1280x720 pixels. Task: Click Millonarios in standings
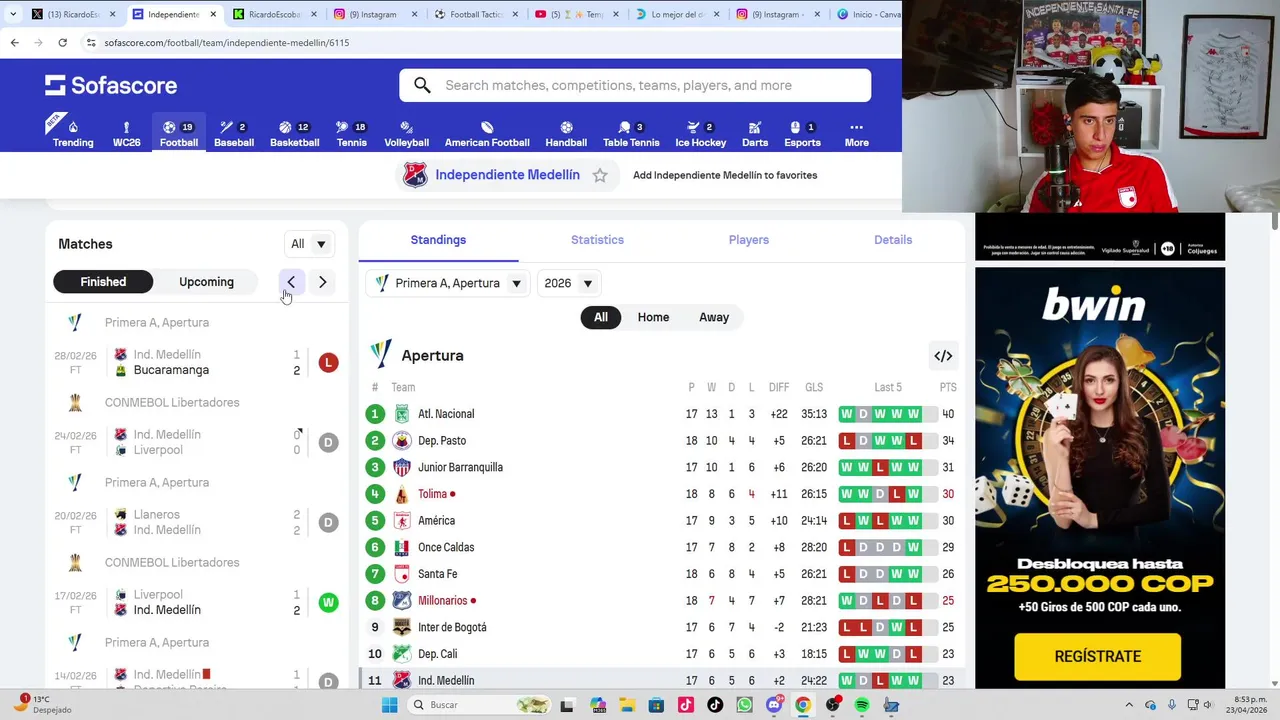click(443, 601)
